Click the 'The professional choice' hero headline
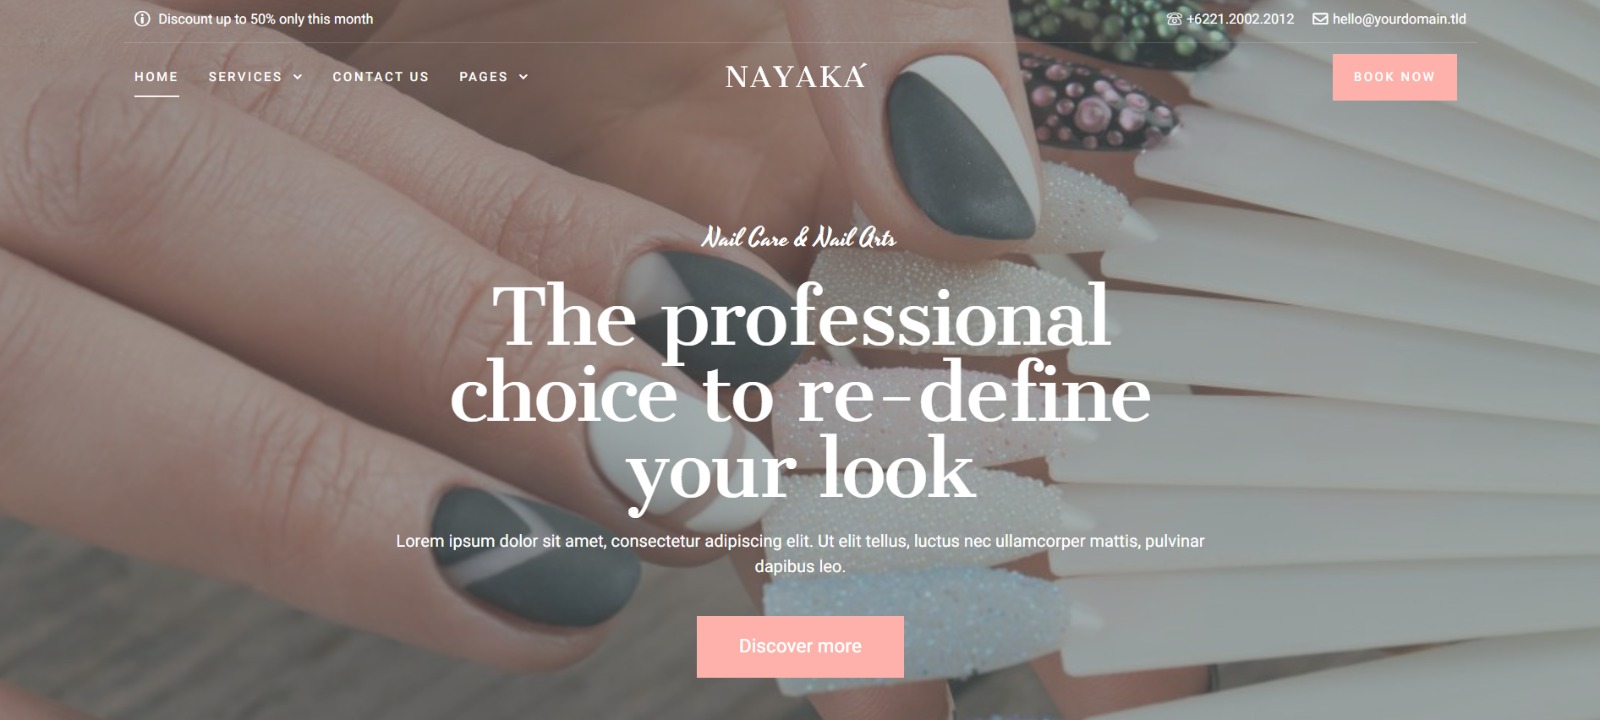This screenshot has height=720, width=1600. pos(800,392)
